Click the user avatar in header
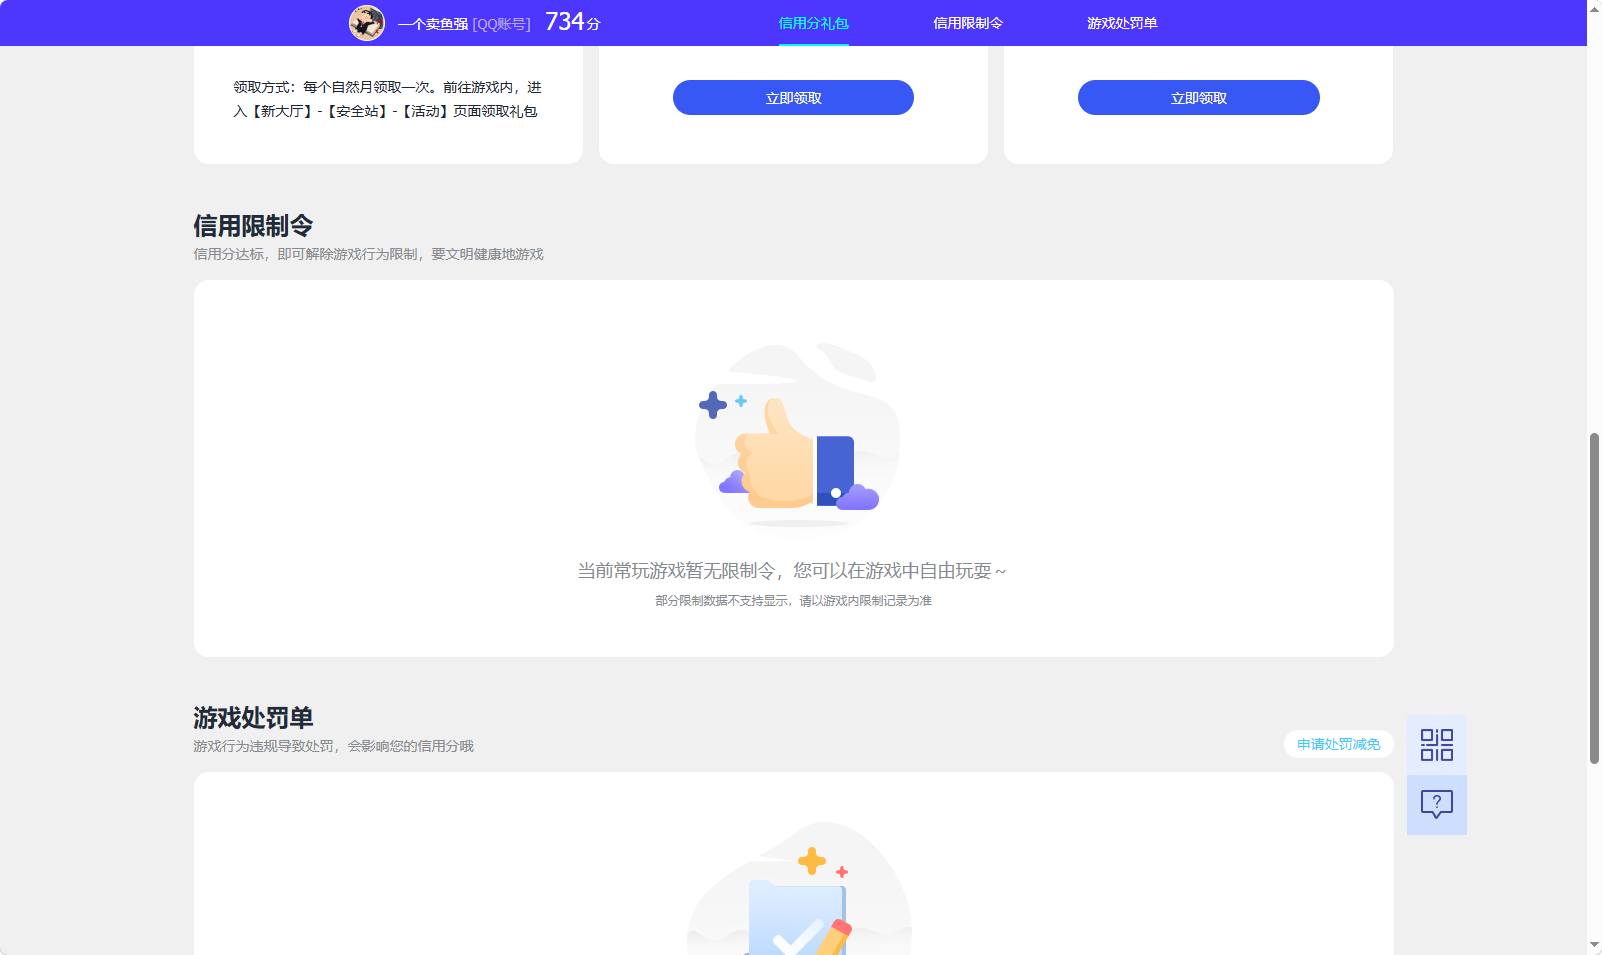1602x955 pixels. (x=367, y=22)
